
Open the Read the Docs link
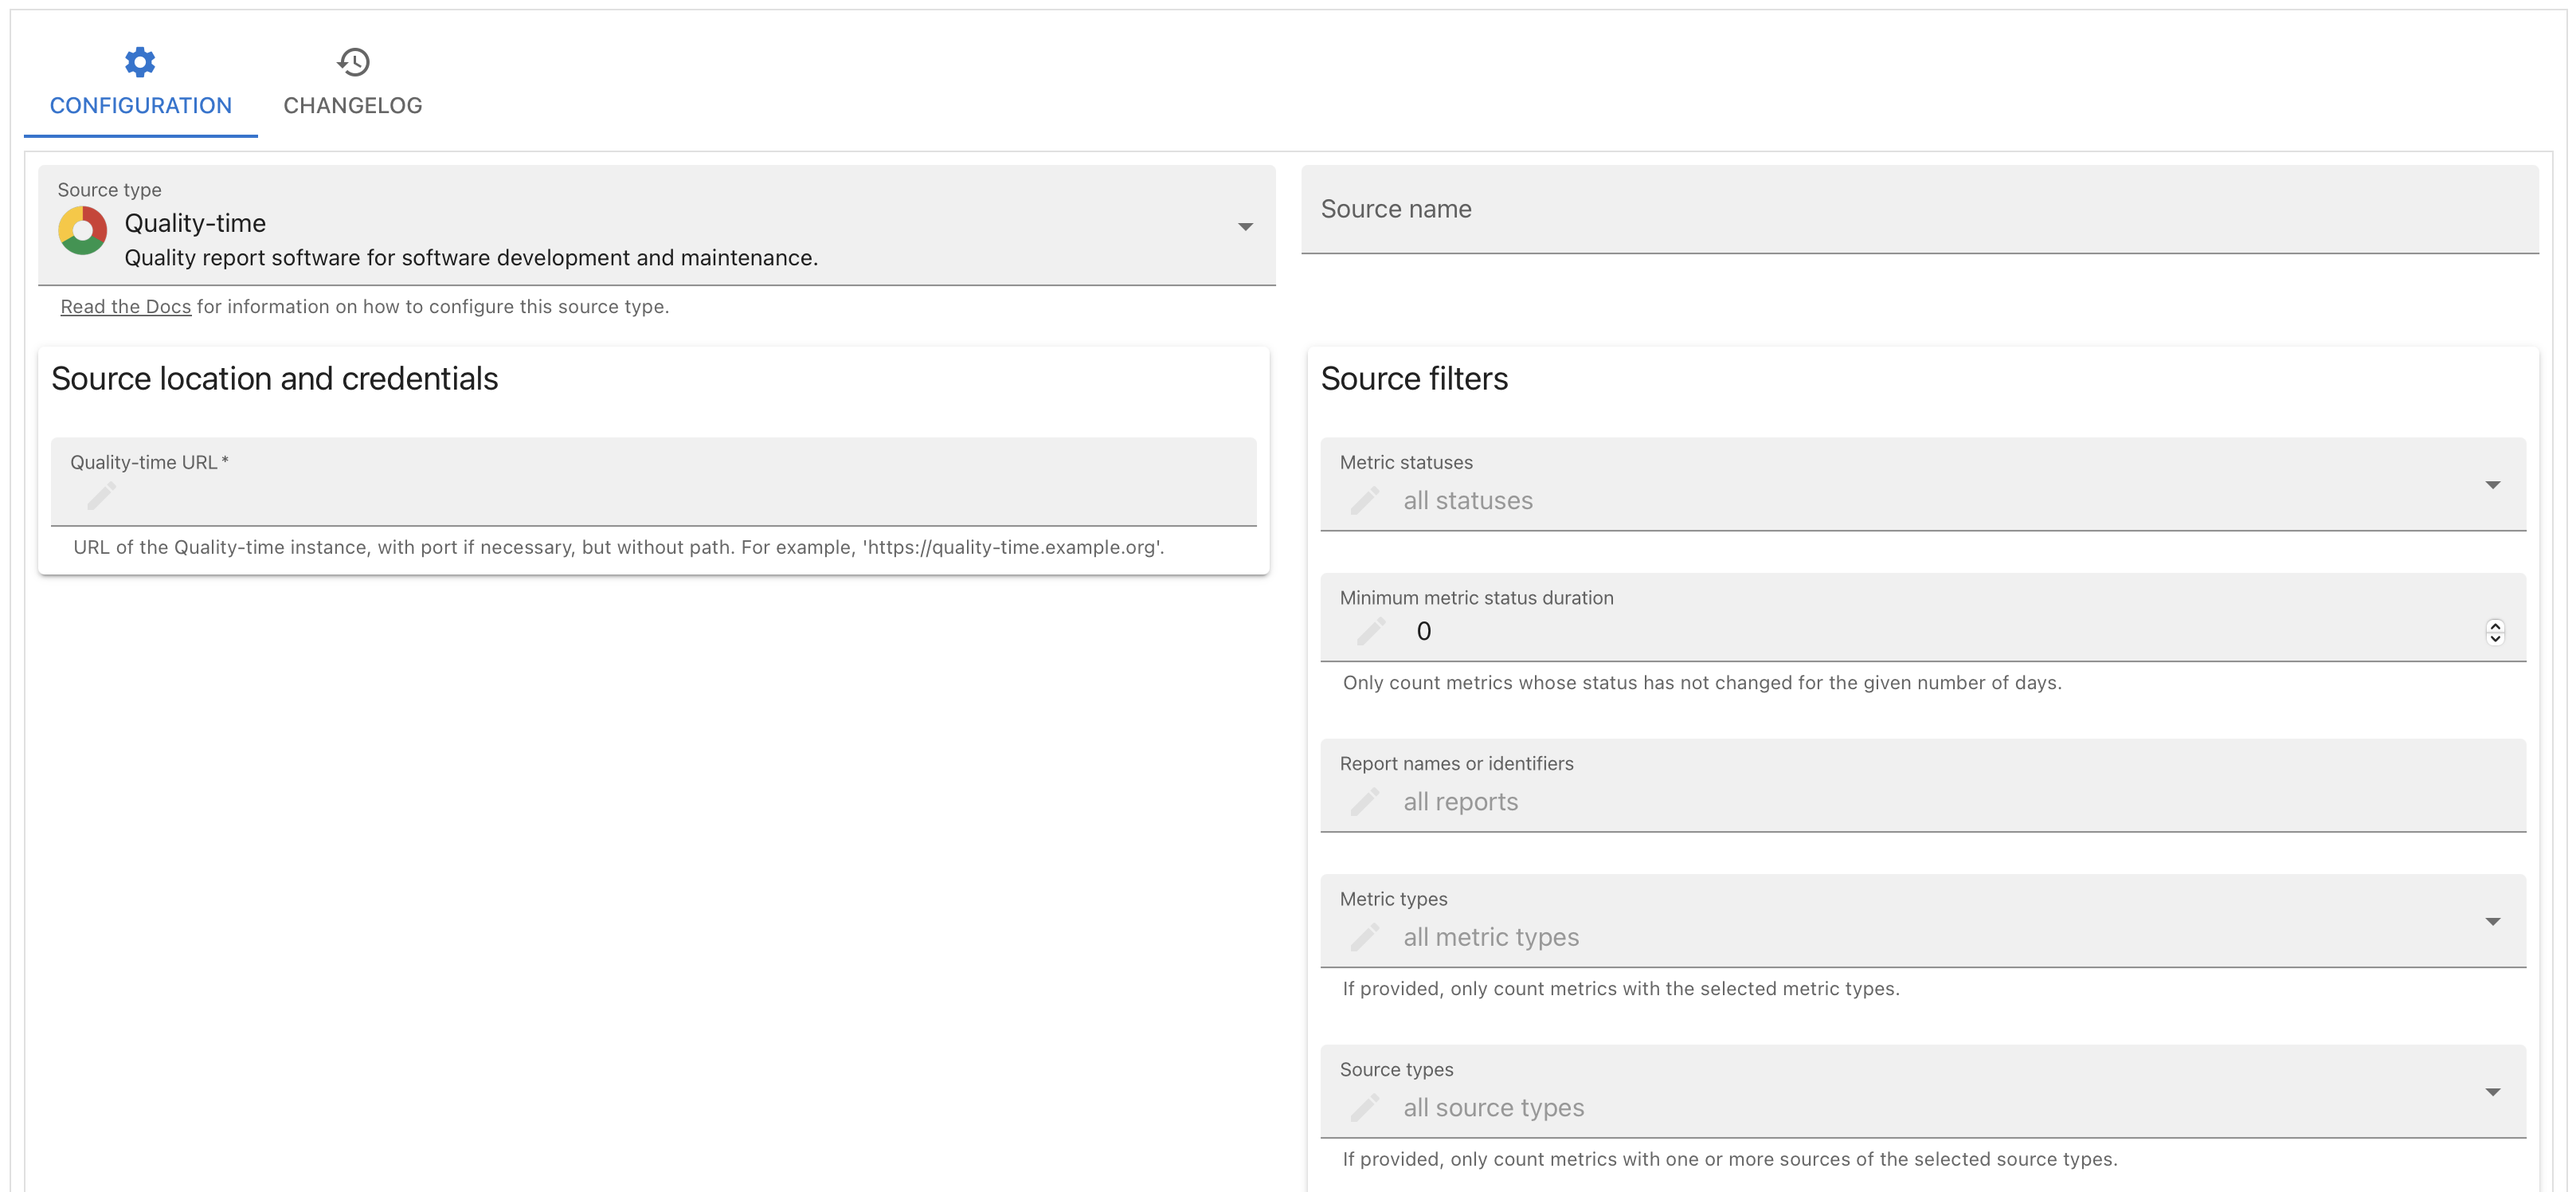coord(126,307)
